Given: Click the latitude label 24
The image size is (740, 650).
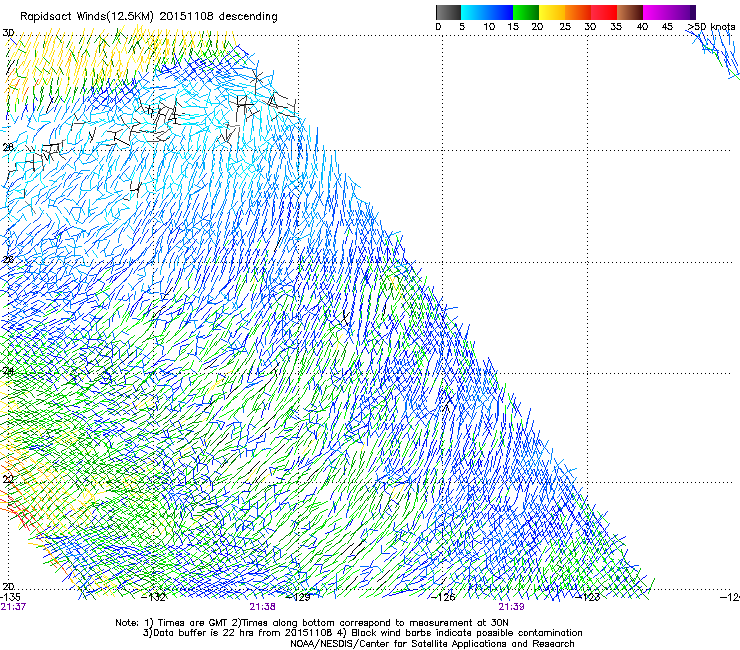Looking at the screenshot, I should click(8, 371).
